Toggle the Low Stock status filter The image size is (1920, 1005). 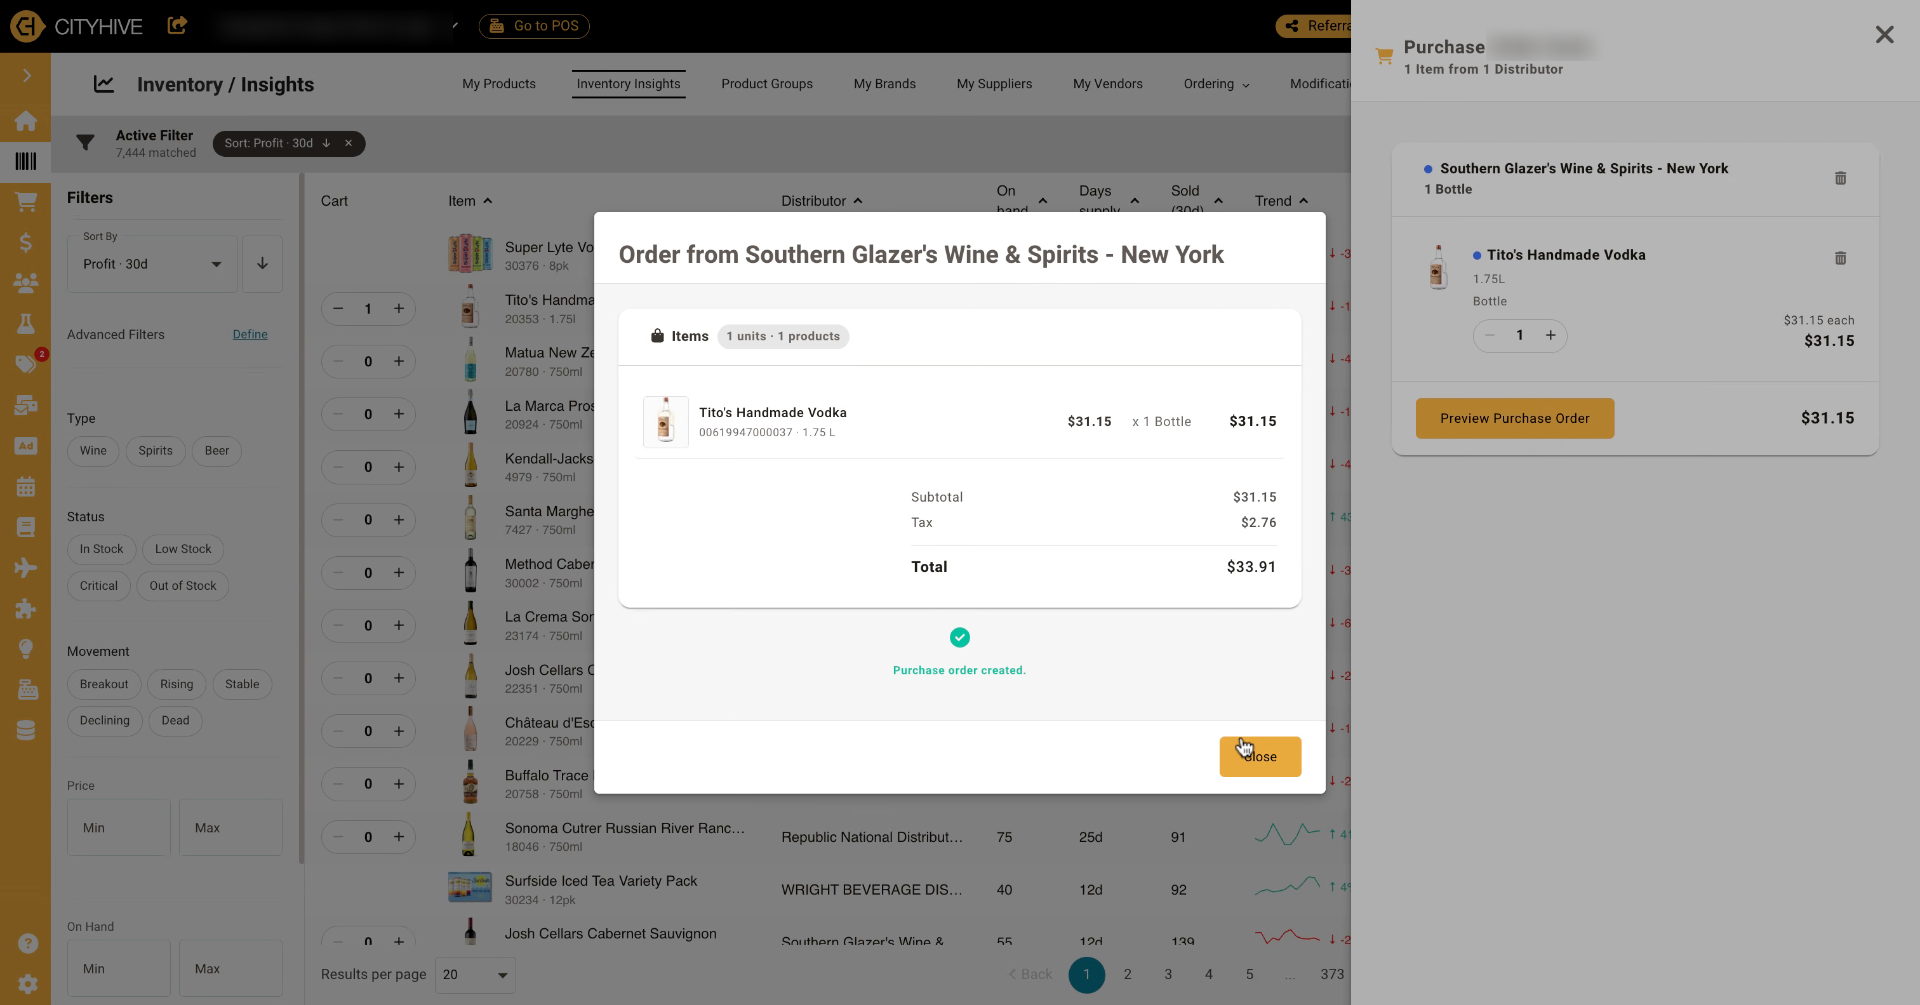point(183,549)
